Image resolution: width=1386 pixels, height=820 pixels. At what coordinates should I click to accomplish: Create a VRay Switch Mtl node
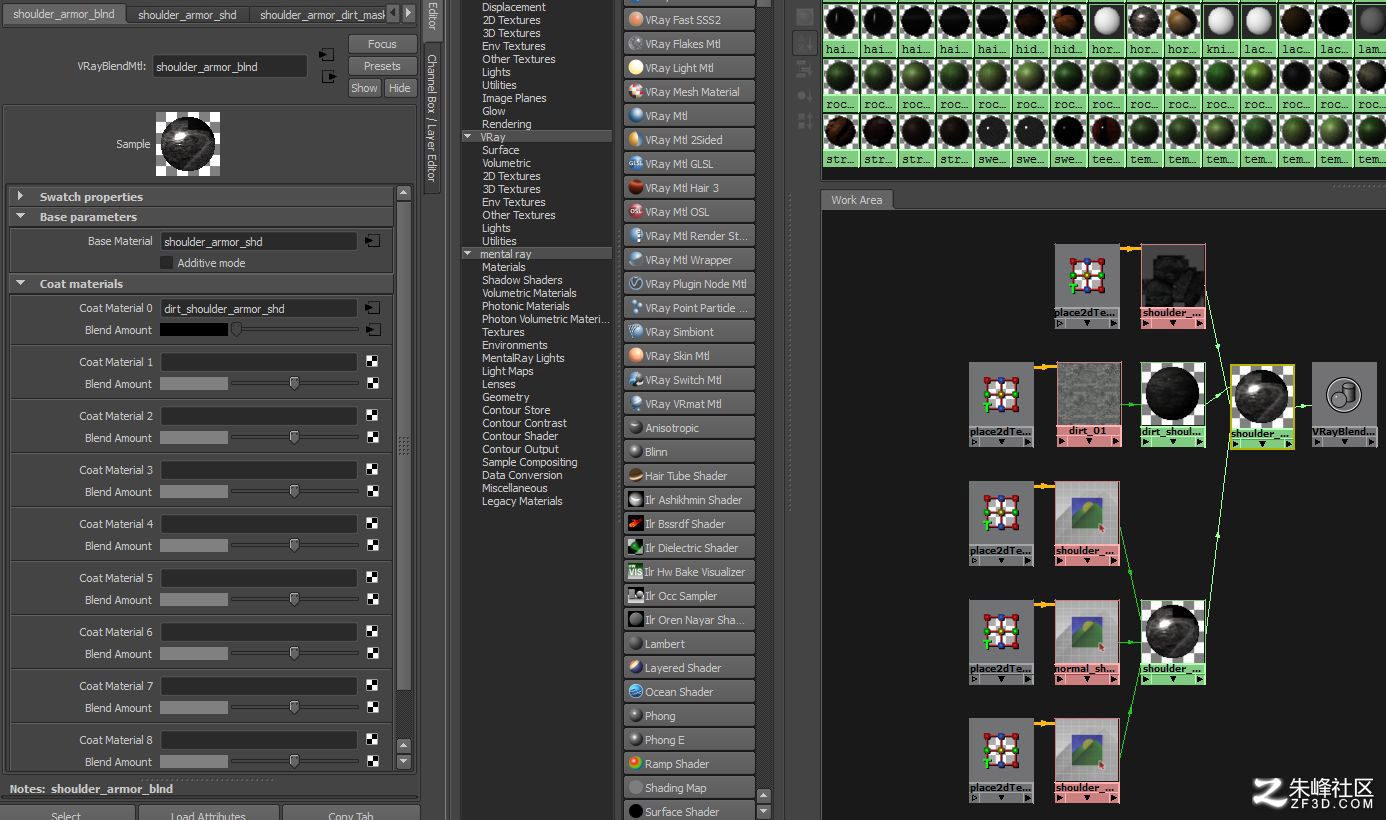click(689, 380)
